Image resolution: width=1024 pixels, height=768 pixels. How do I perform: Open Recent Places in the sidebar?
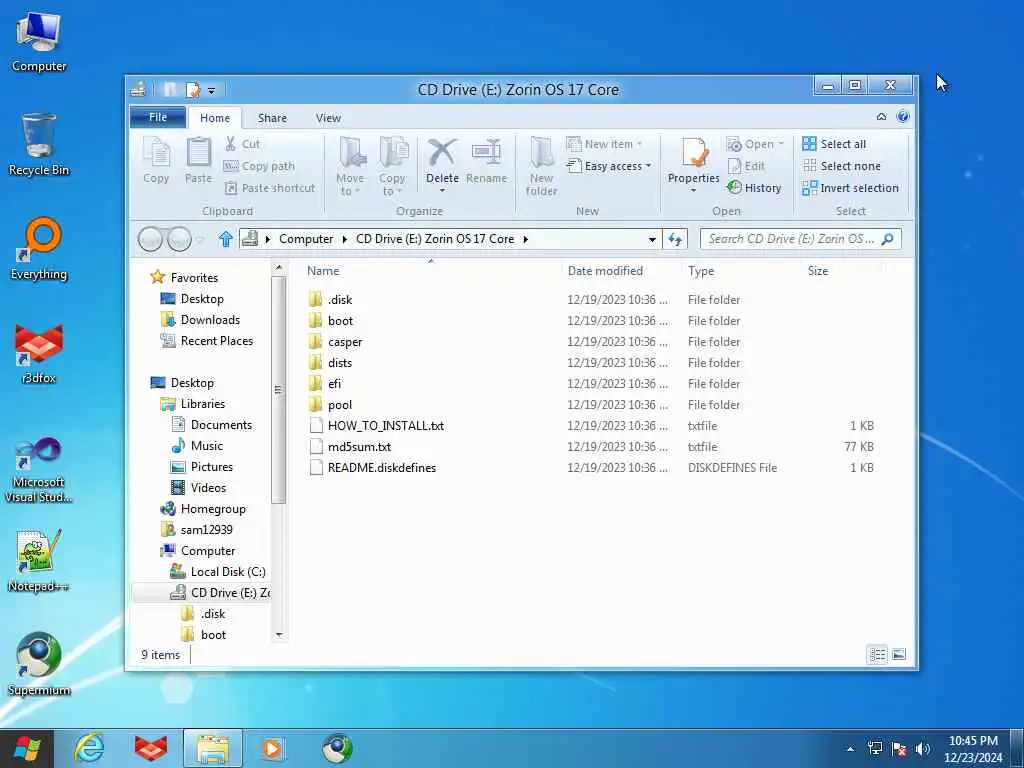click(x=206, y=341)
